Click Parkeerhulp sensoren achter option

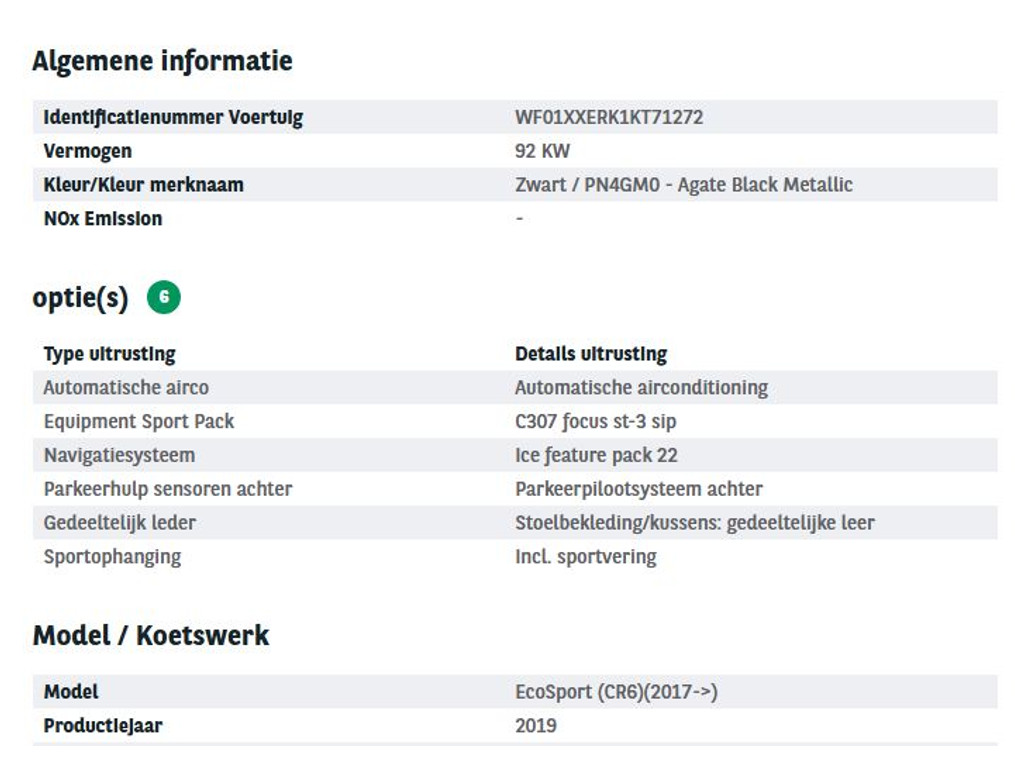168,489
